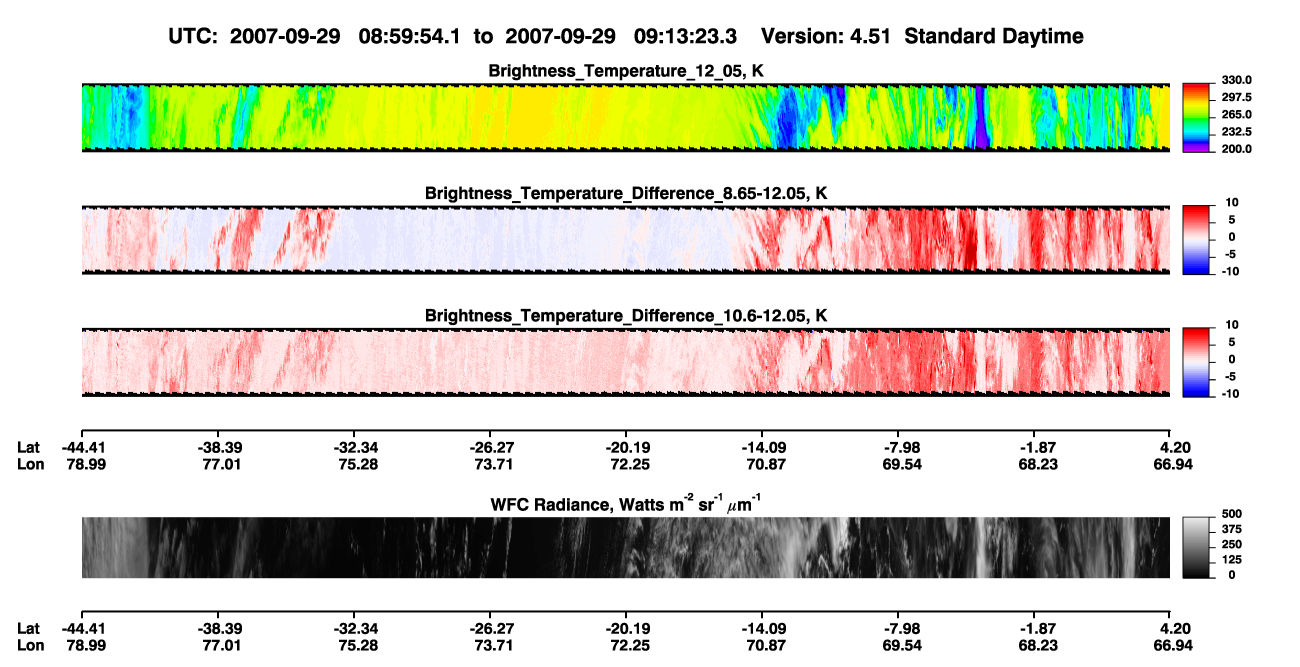
Task: Click latitude -26.27 under the 10.6-12.05 panel
Action: (x=489, y=447)
